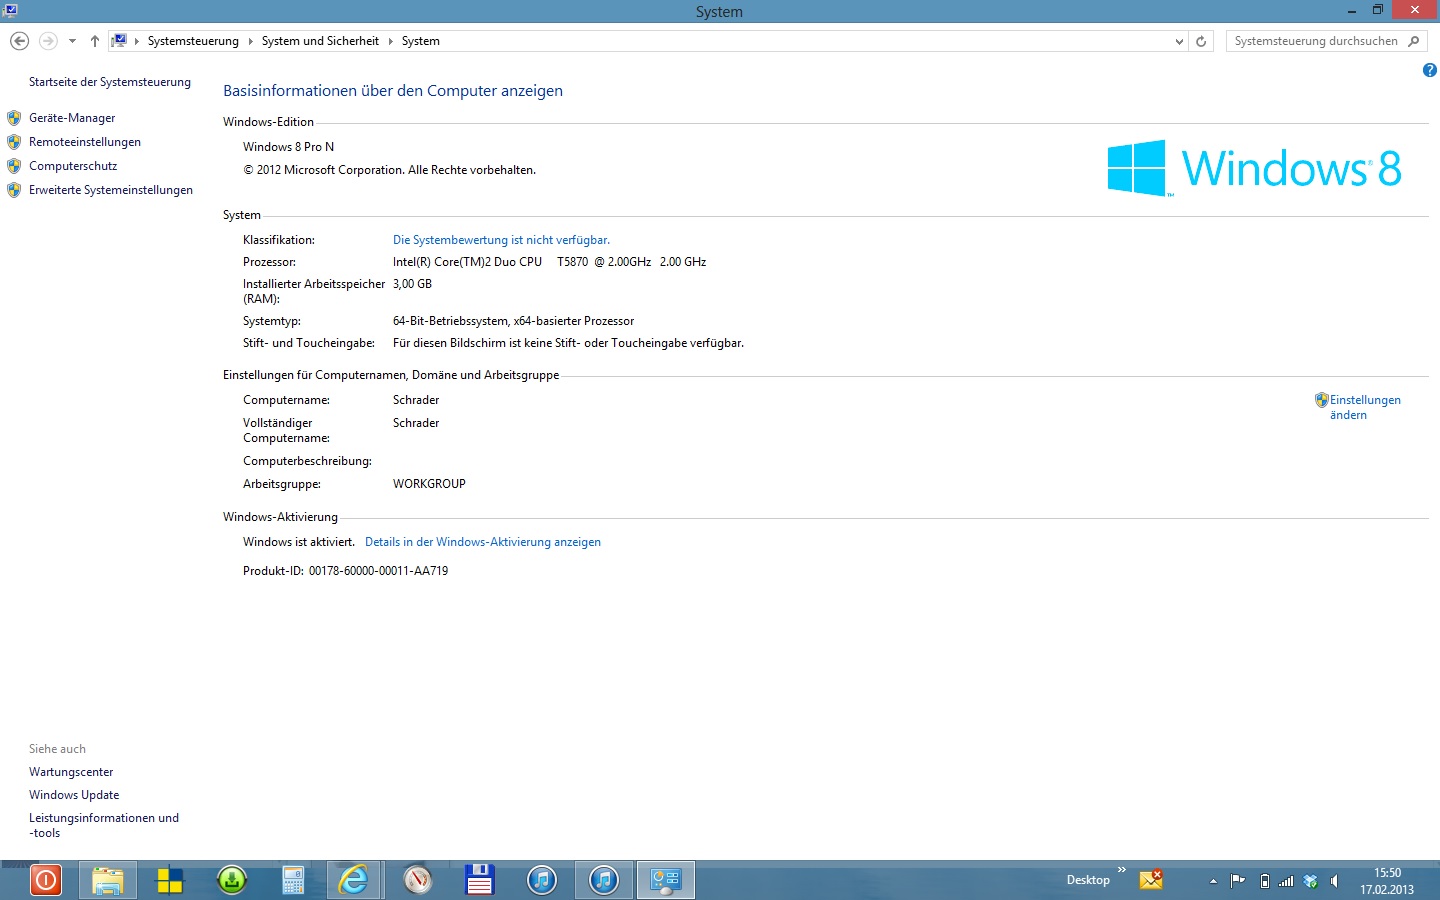
Task: Open the Action Center flag tray icon
Action: tap(1238, 881)
